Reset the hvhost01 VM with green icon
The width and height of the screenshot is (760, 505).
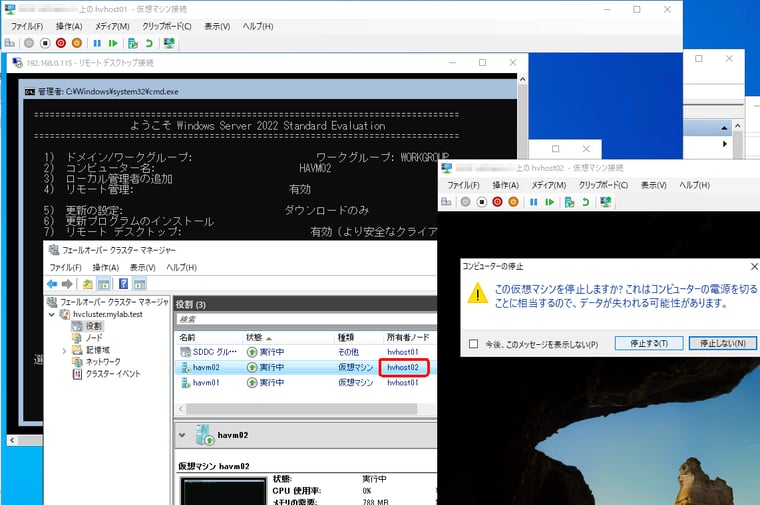113,43
